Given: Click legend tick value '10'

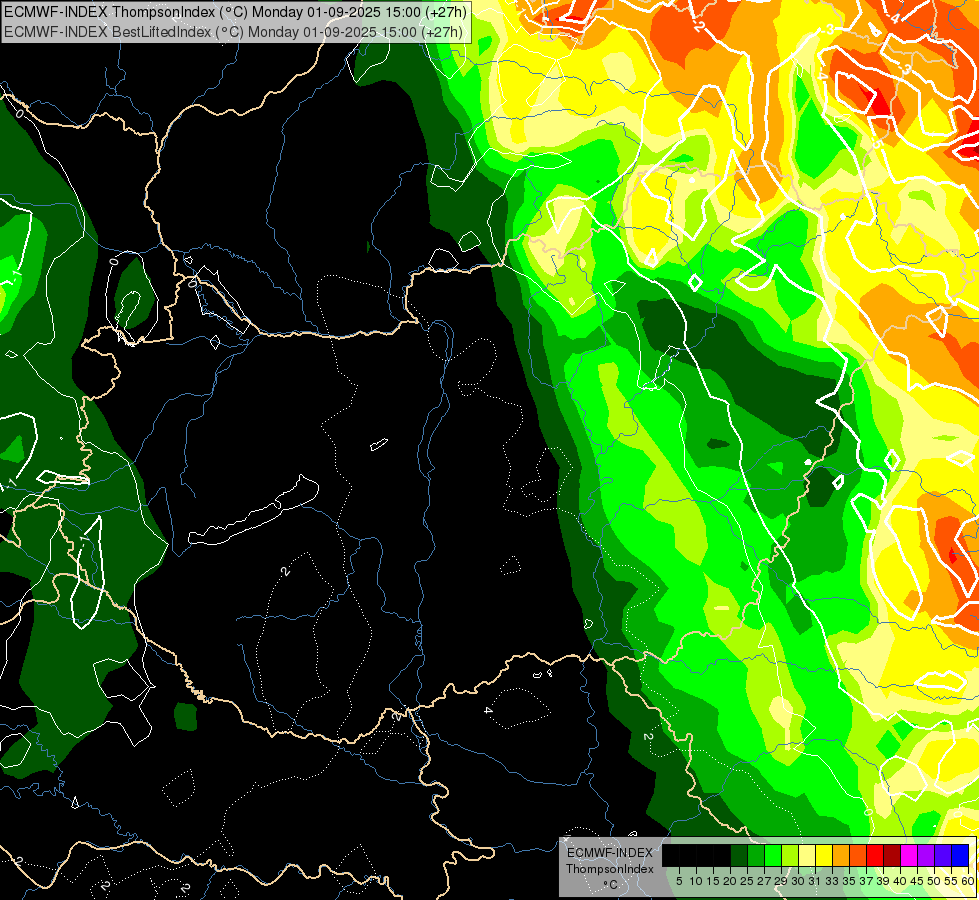Looking at the screenshot, I should click(696, 881).
